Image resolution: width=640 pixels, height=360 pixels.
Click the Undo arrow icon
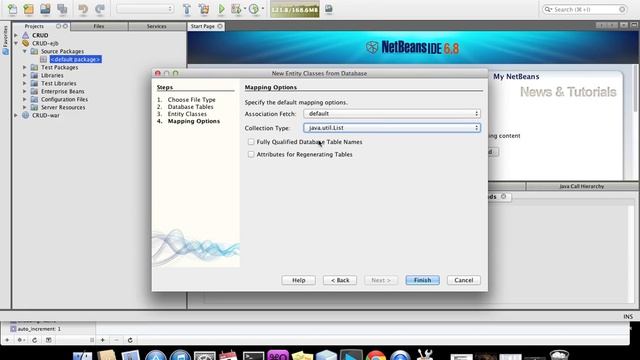point(83,9)
